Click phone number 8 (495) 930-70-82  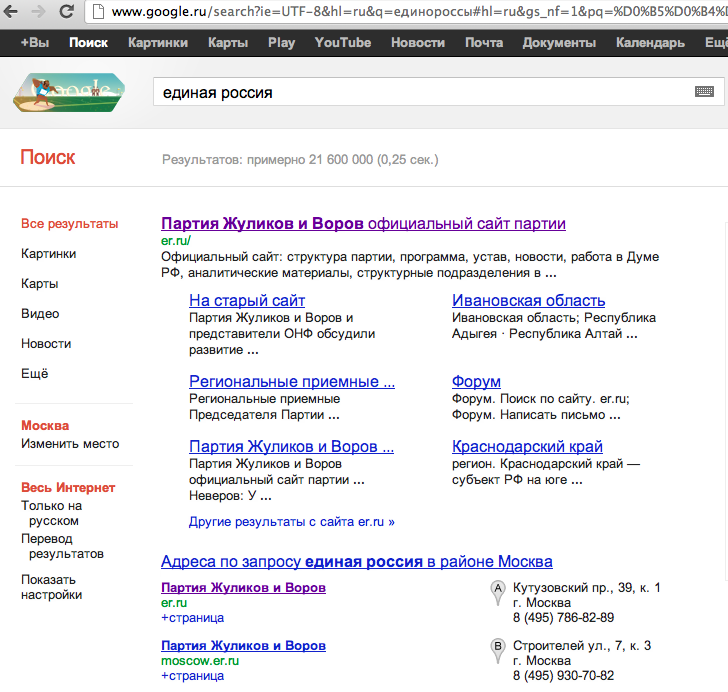coord(563,675)
